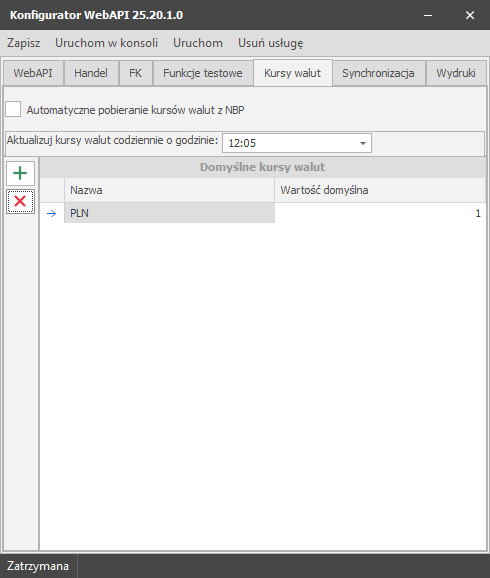The image size is (490, 578).
Task: Open the Funkcje testowe tab
Action: pos(203,73)
